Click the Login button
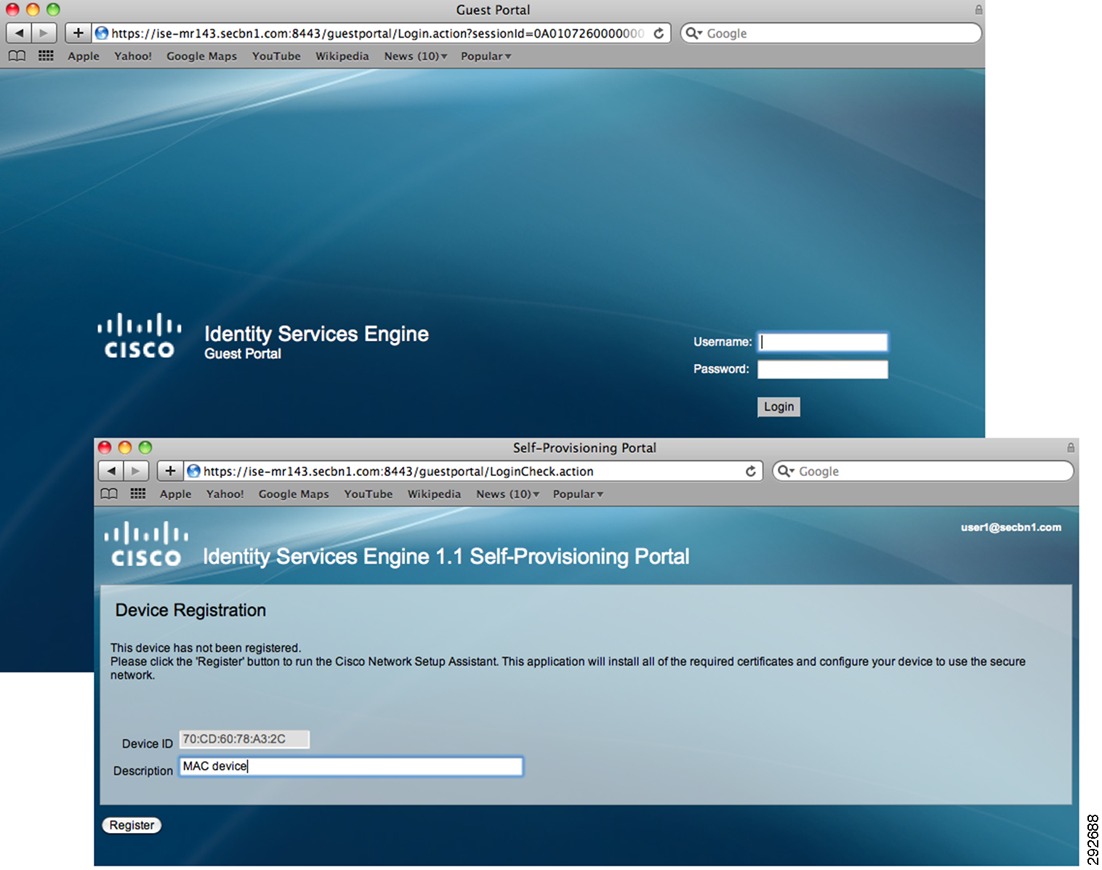1102x870 pixels. pos(779,407)
